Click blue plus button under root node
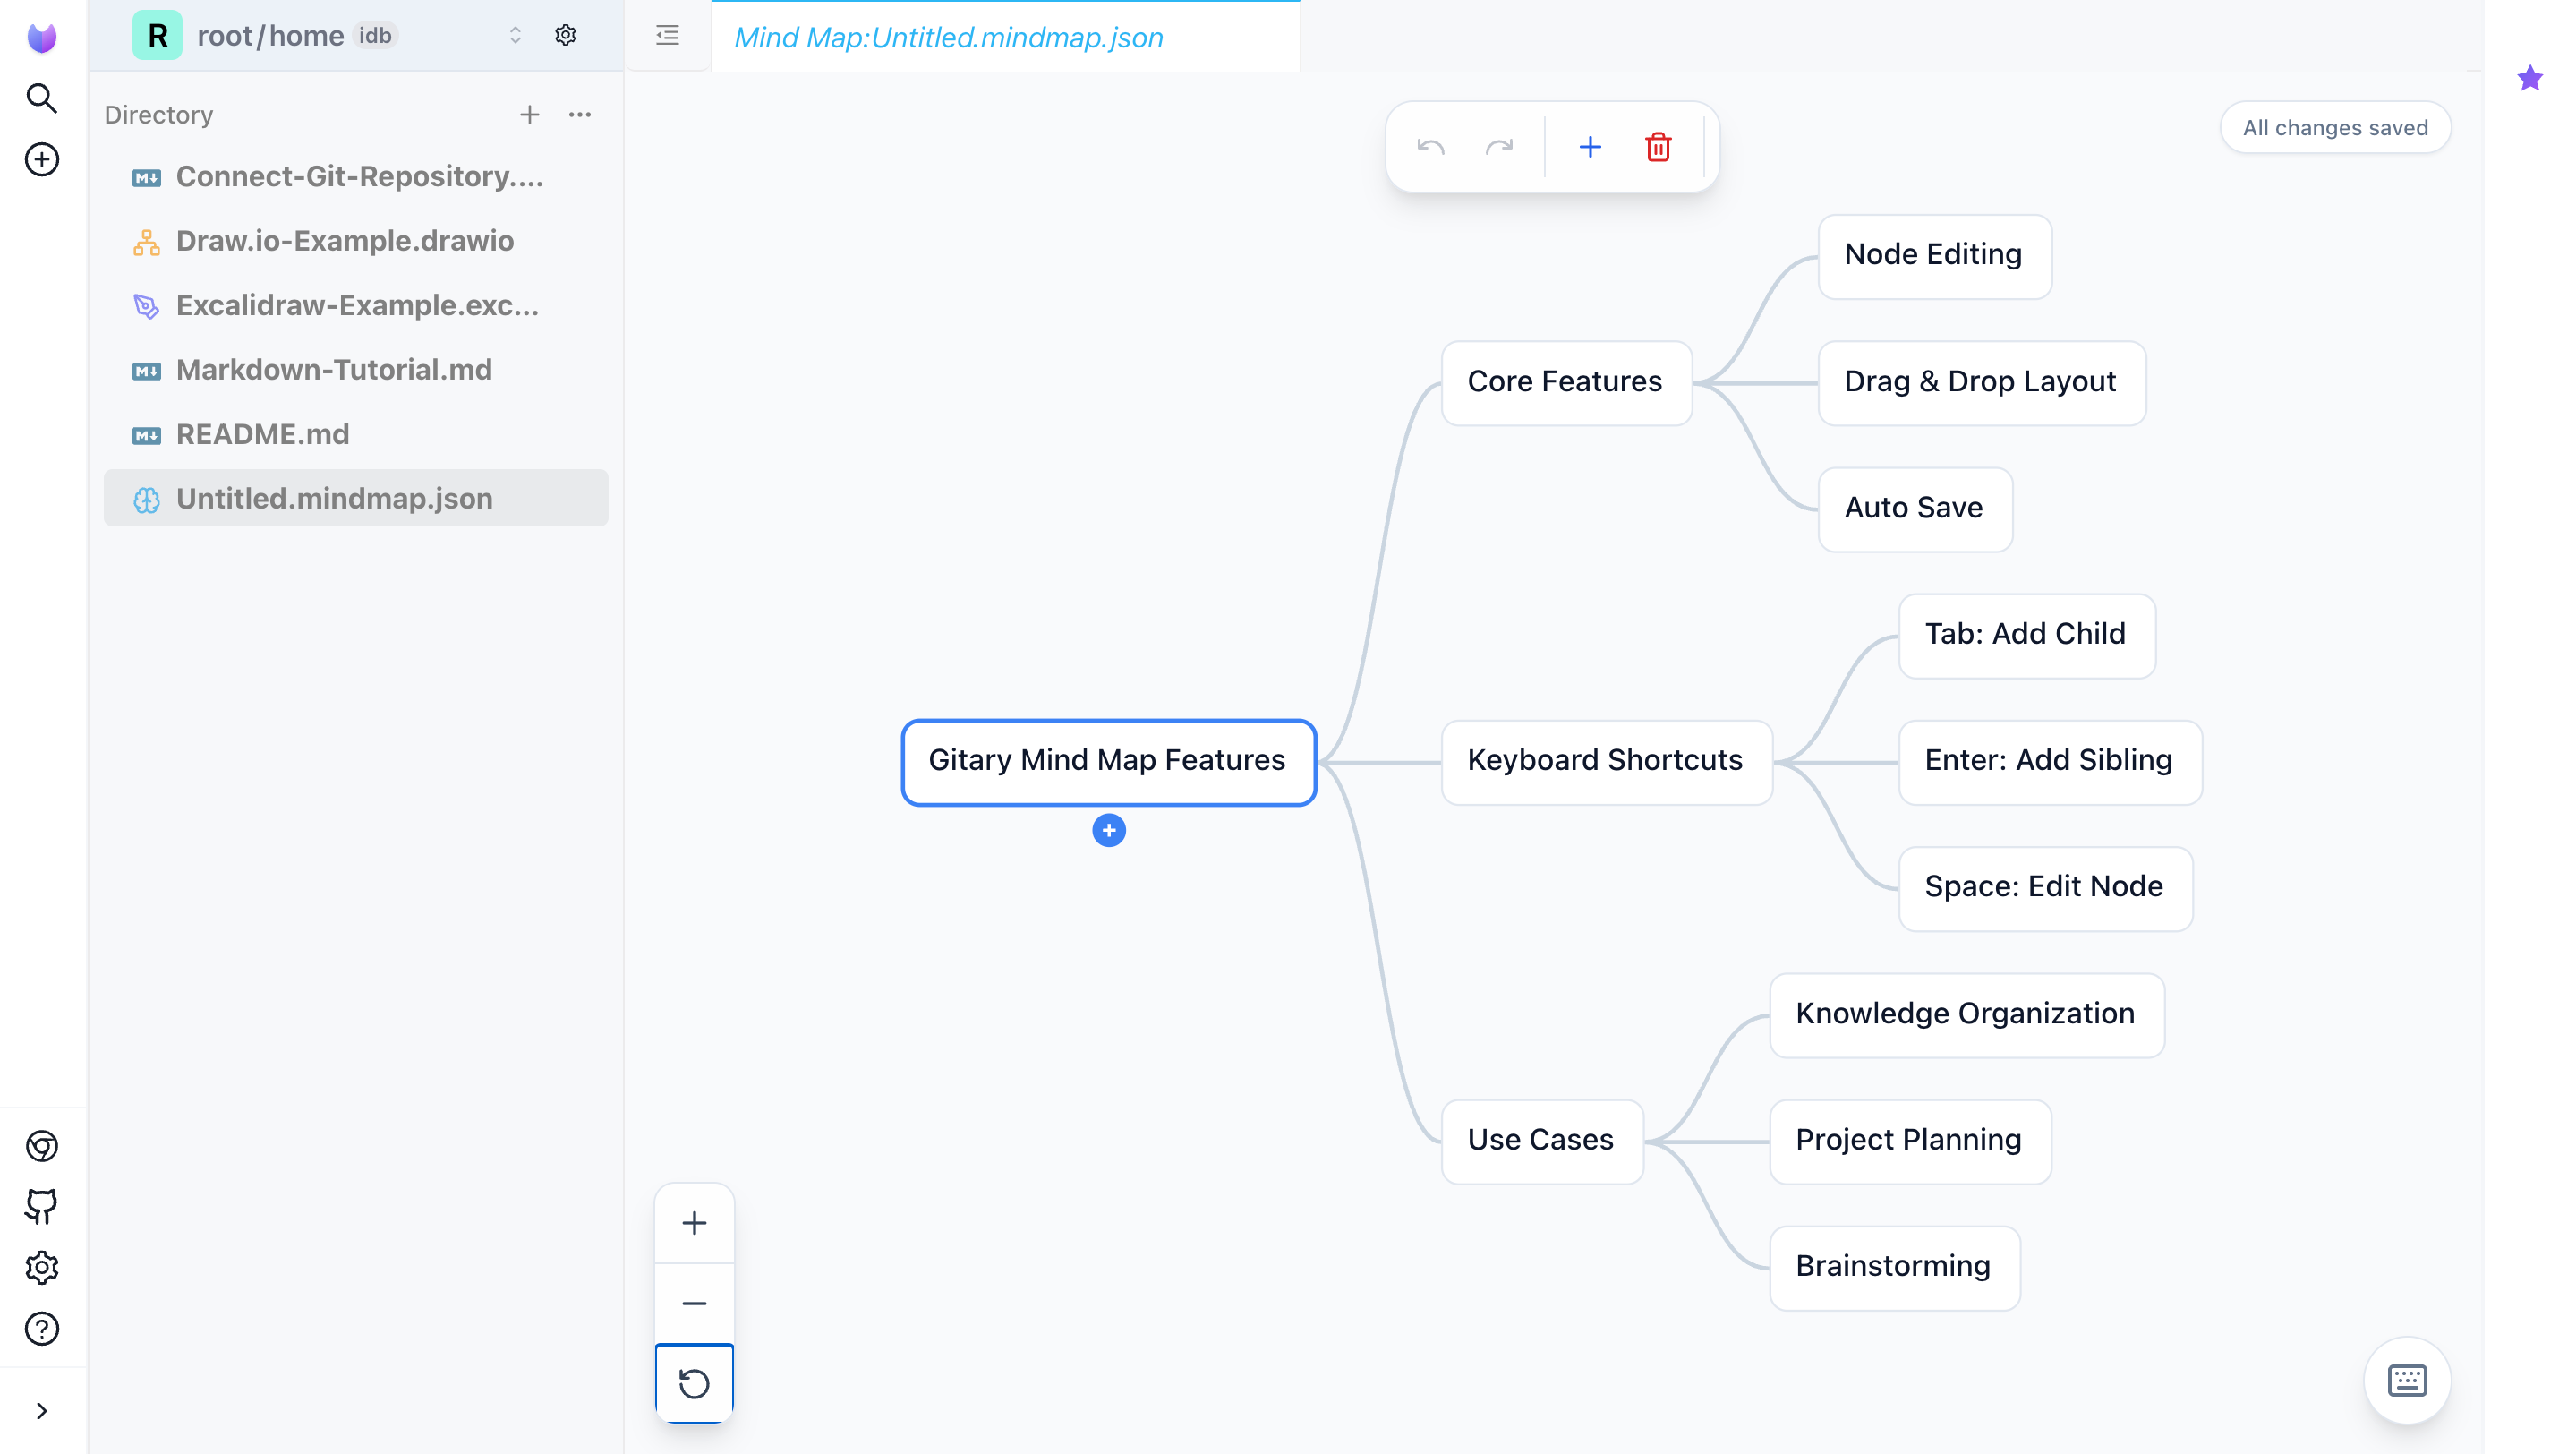Image resolution: width=2576 pixels, height=1454 pixels. (1108, 830)
